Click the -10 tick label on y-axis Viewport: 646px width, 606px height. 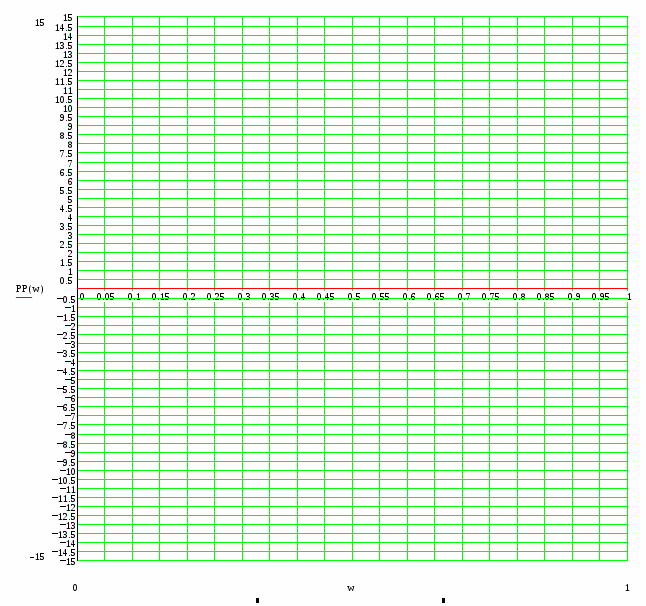pyautogui.click(x=65, y=471)
